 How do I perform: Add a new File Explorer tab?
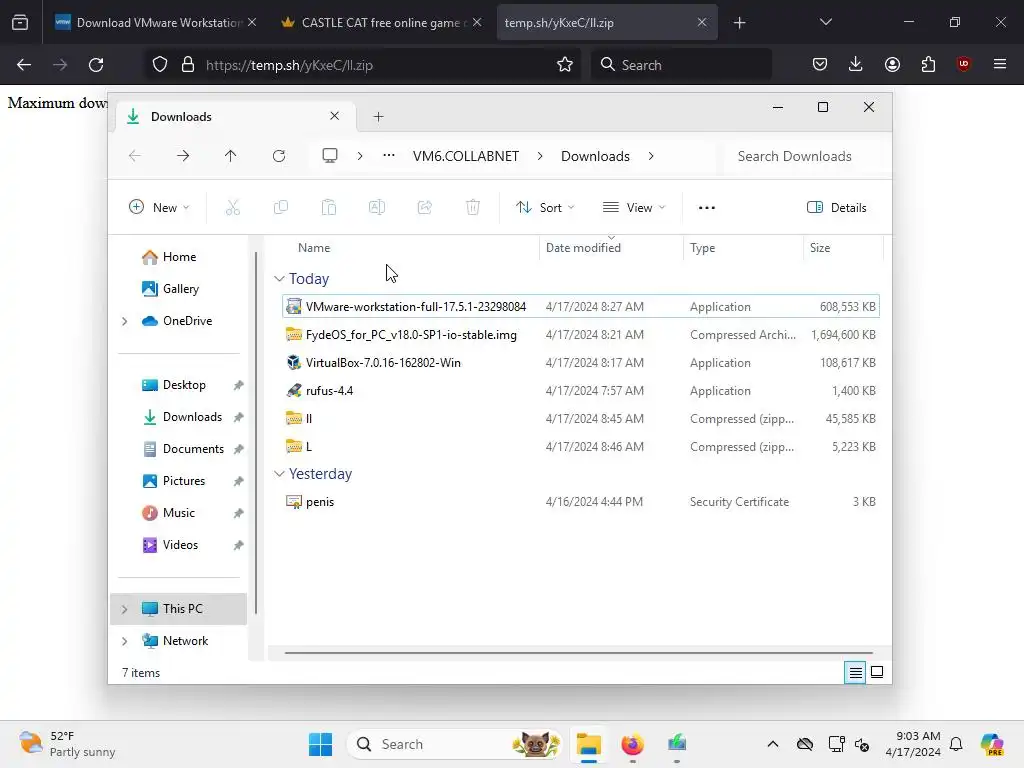point(378,117)
